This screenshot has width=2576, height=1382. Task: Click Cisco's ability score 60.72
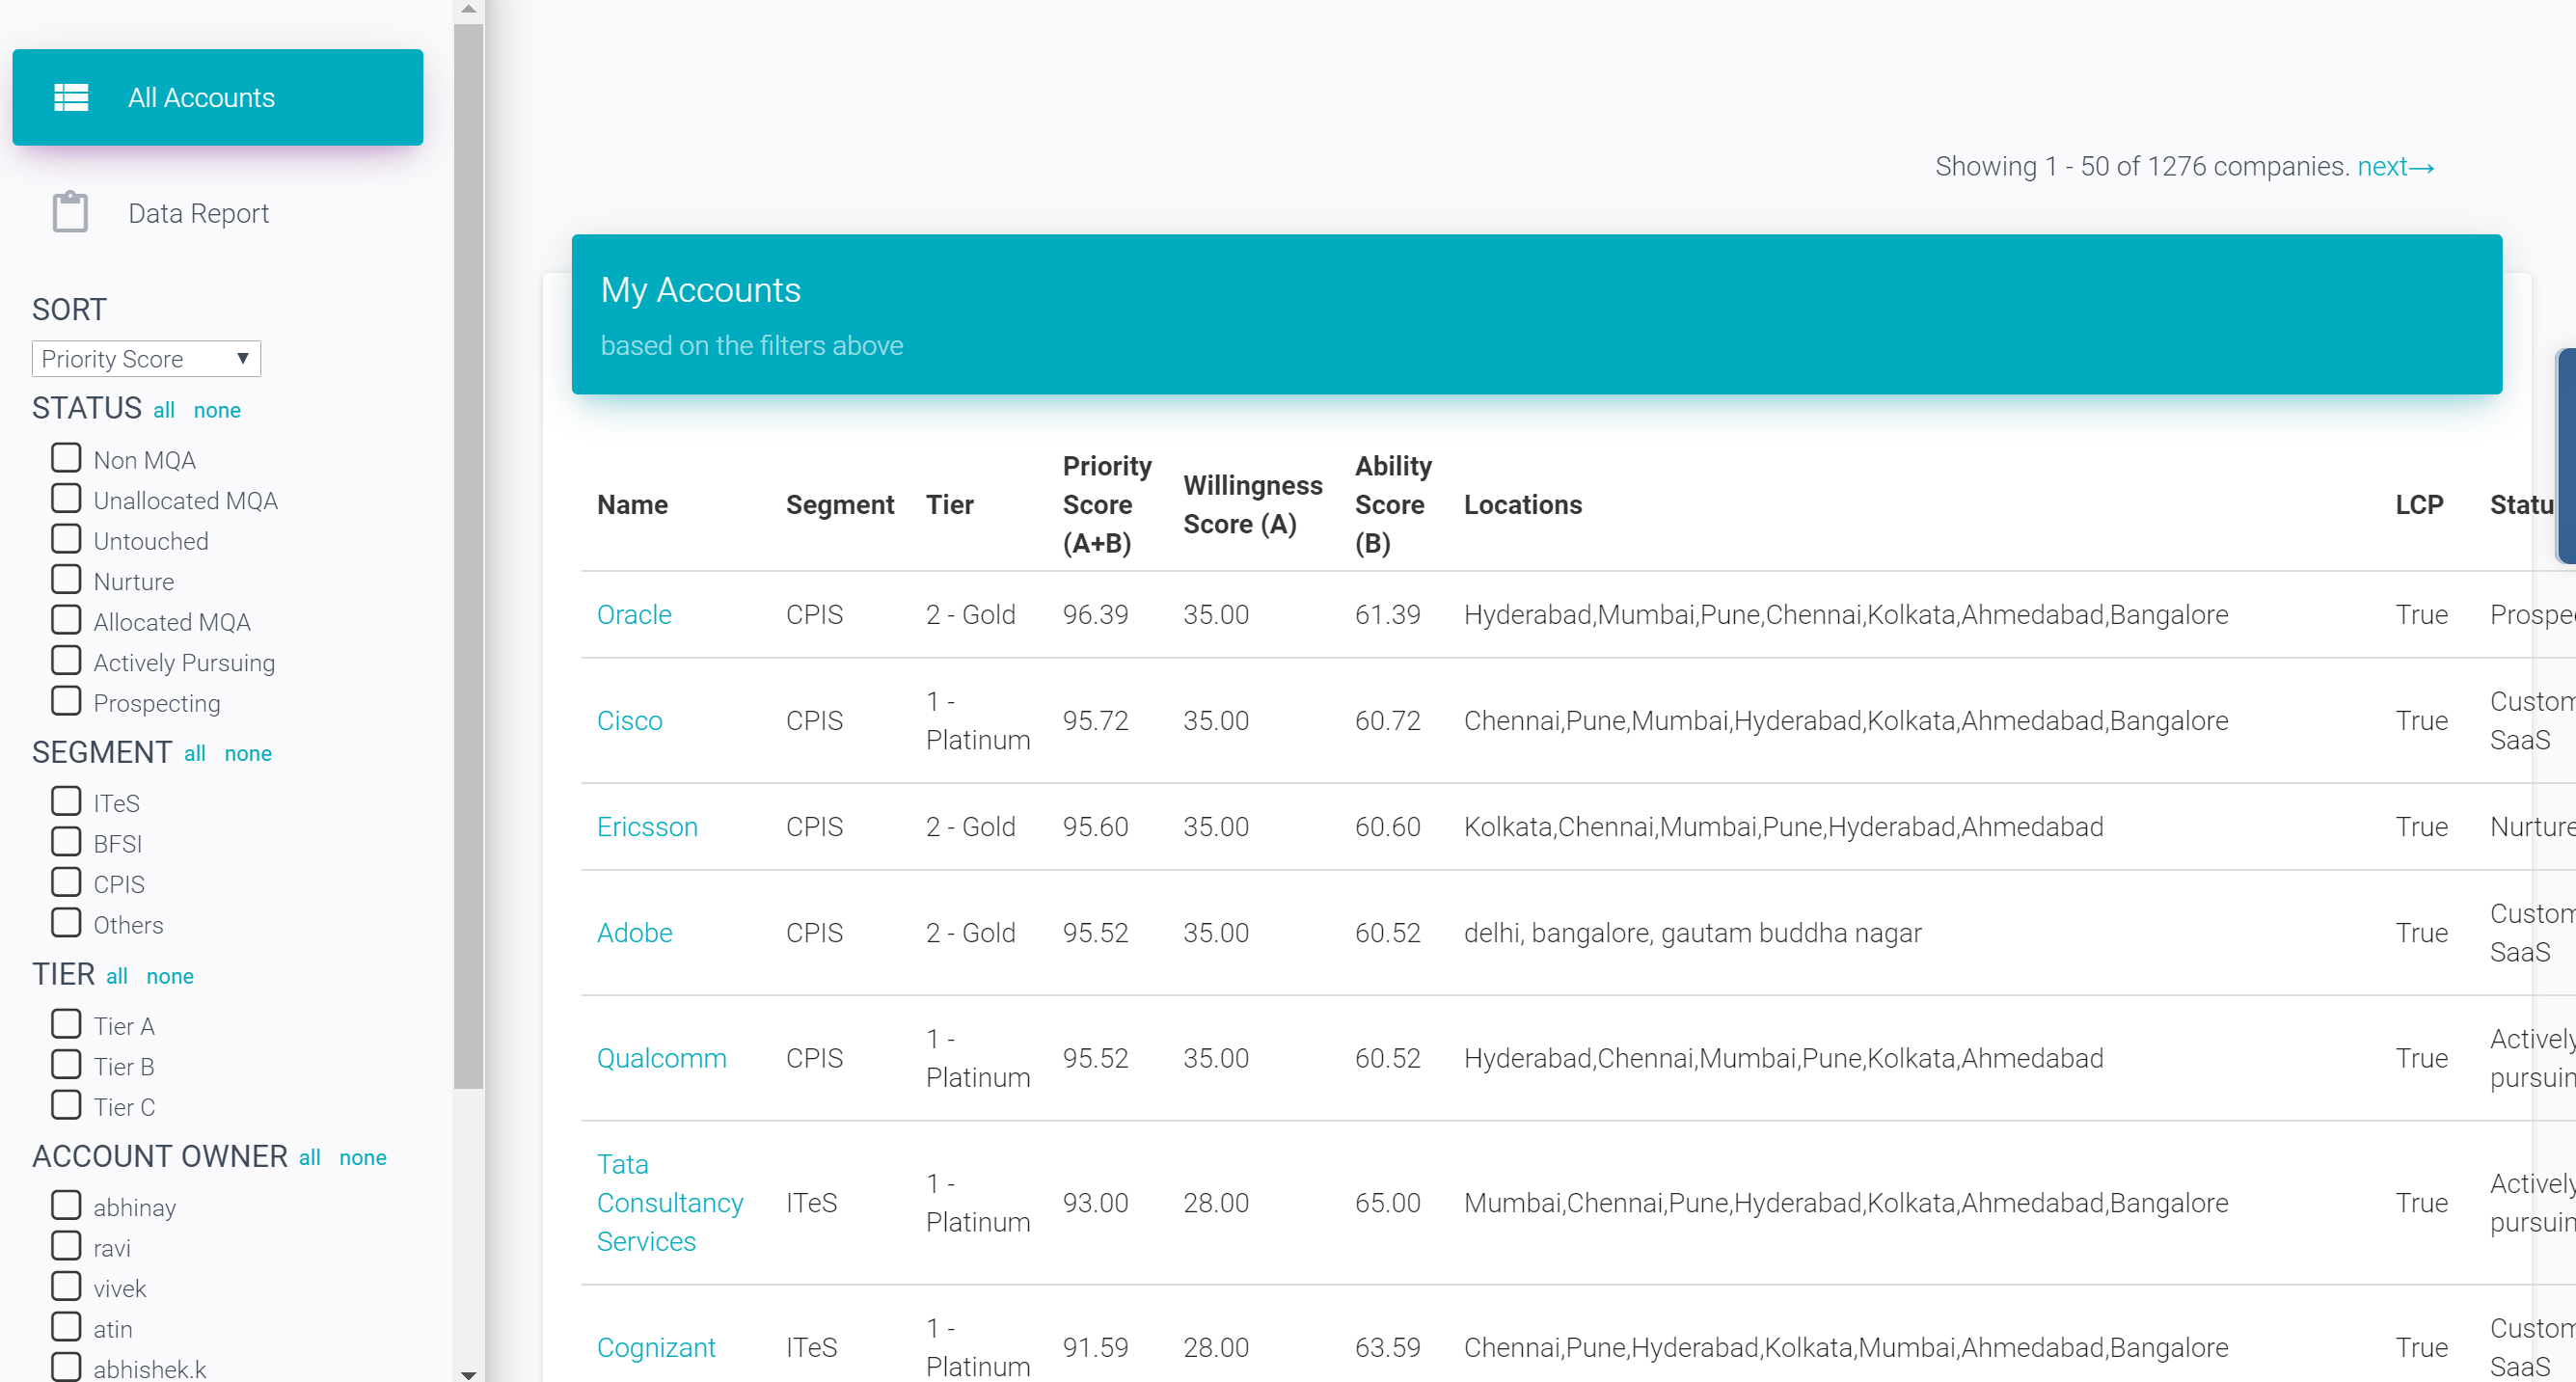pos(1387,720)
